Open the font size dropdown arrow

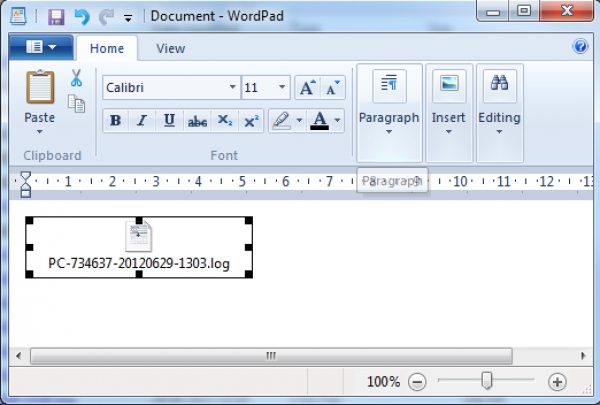[282, 87]
